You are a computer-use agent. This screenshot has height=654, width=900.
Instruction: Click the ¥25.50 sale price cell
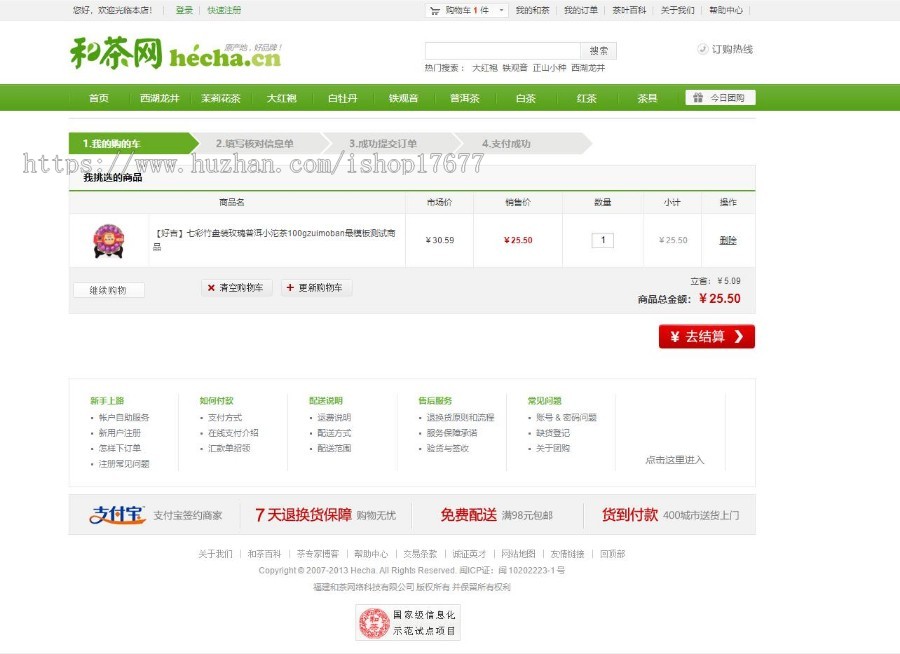pyautogui.click(x=518, y=240)
